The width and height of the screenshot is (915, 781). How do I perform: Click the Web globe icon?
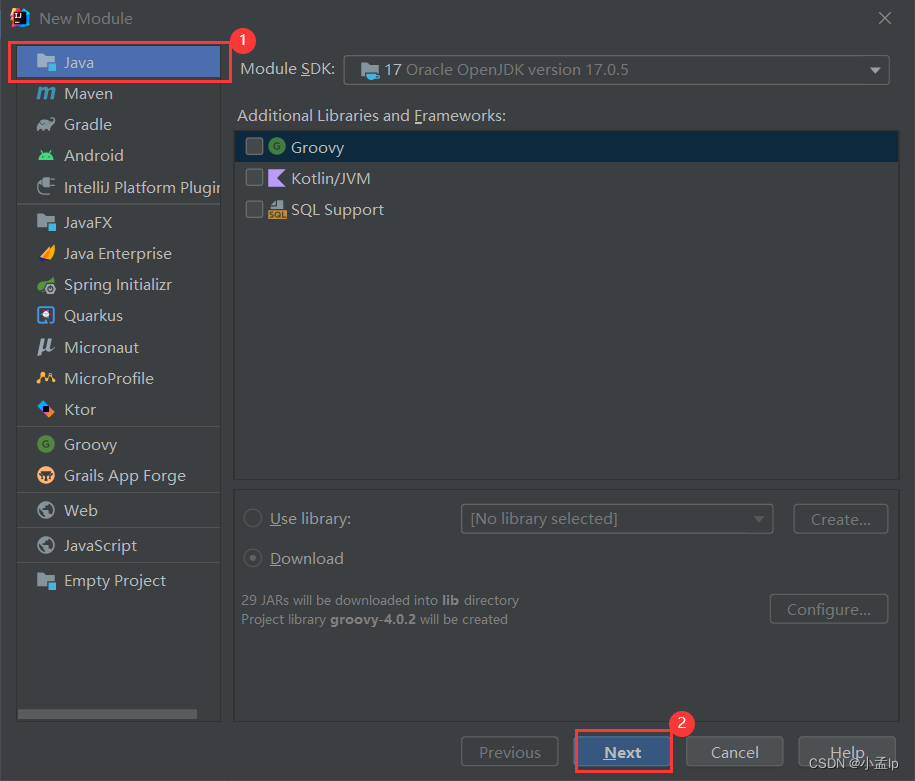point(46,510)
